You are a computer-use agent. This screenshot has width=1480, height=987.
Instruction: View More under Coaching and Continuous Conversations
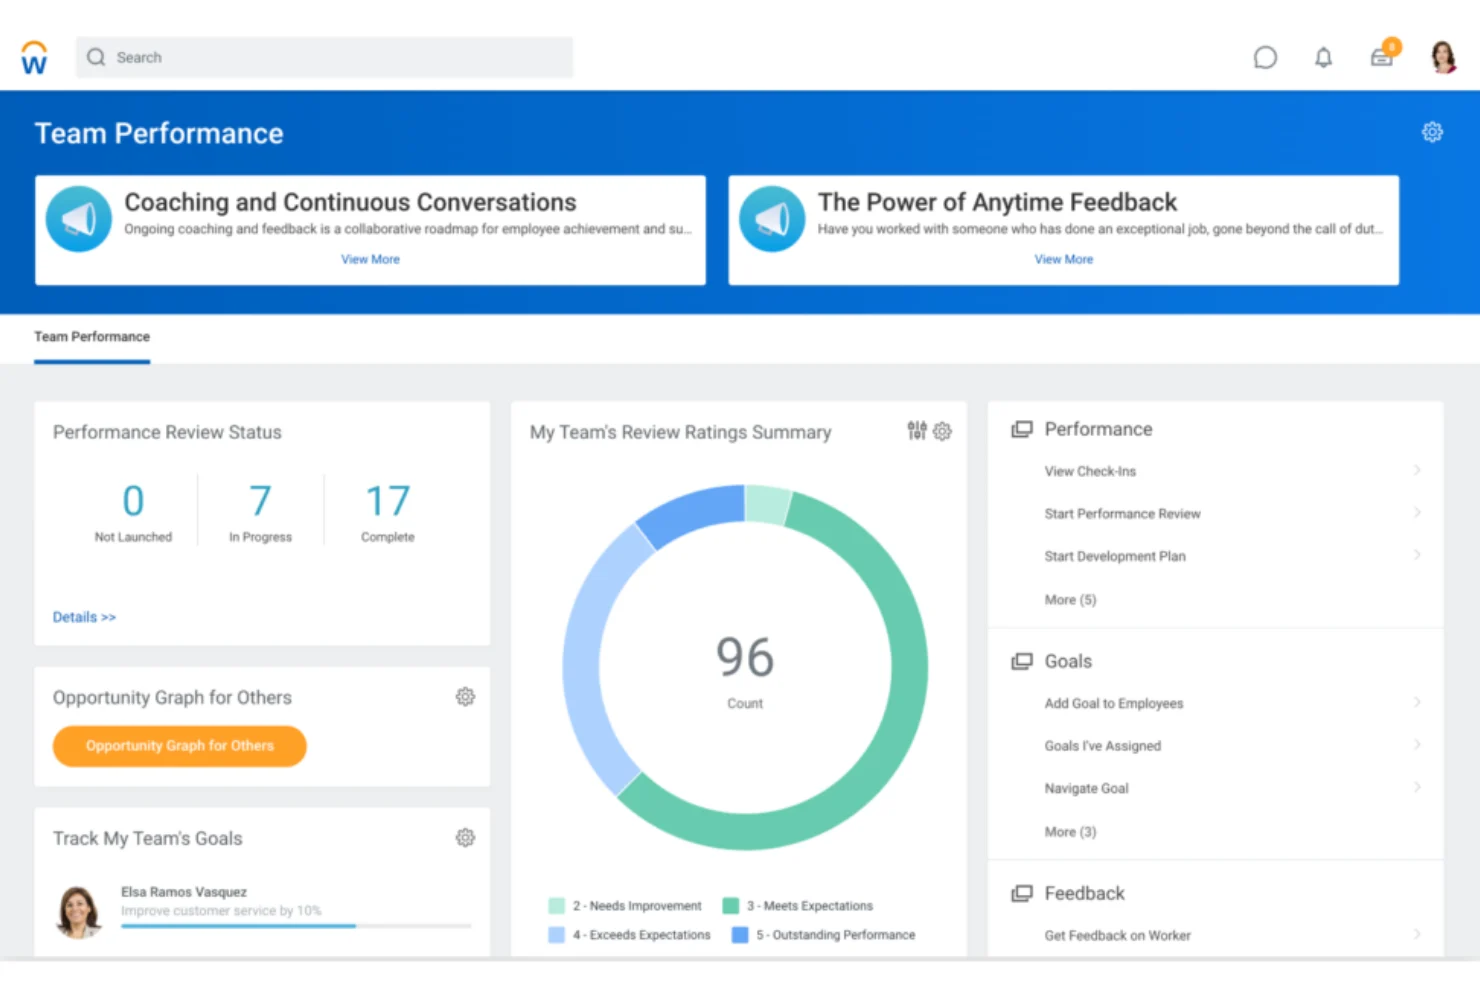[x=370, y=259]
